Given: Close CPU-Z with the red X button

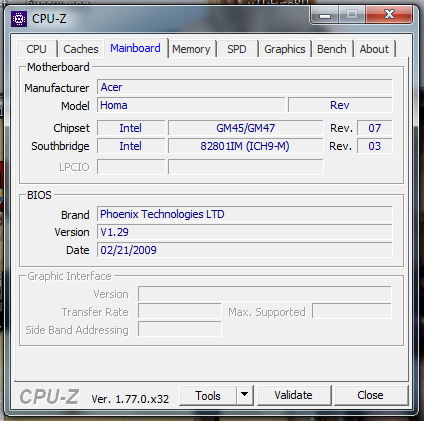Looking at the screenshot, I should (389, 15).
